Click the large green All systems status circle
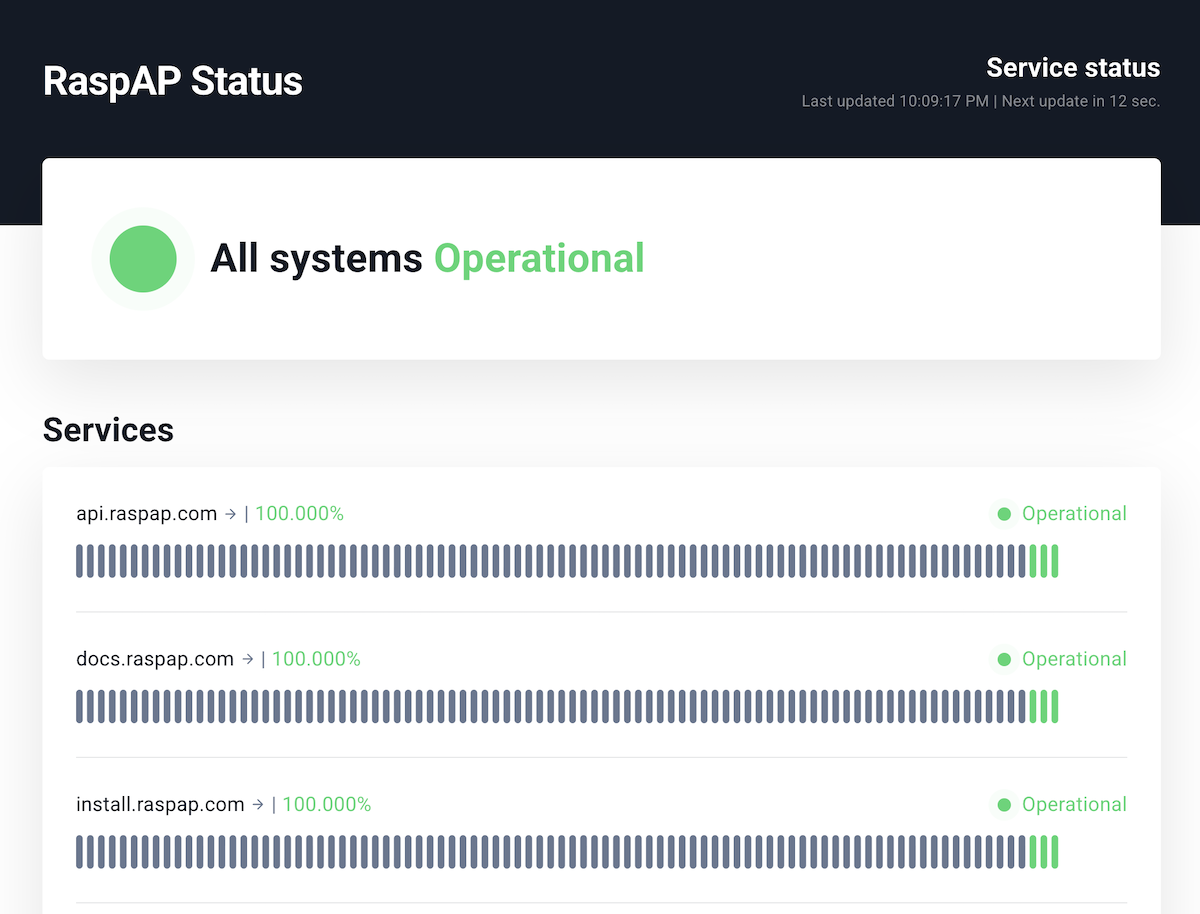 [x=143, y=259]
